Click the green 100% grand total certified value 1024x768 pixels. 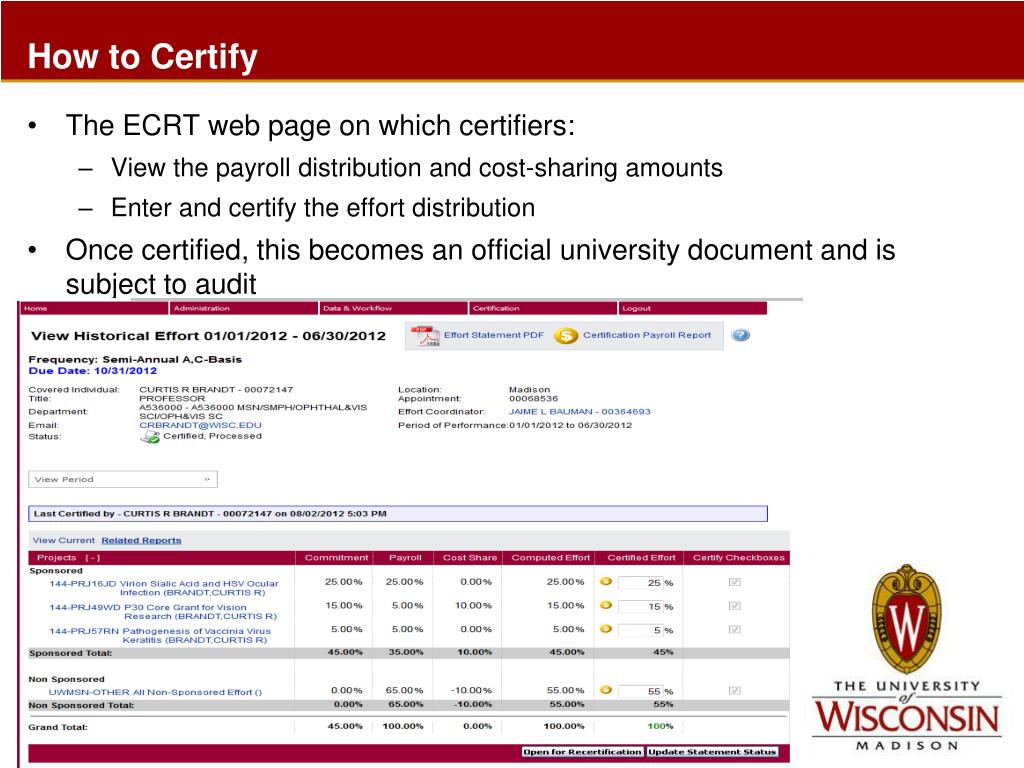click(x=660, y=726)
